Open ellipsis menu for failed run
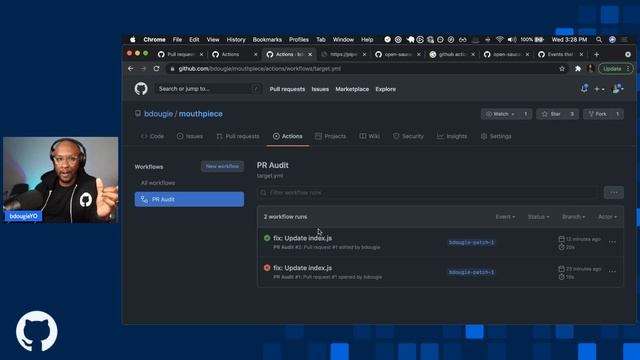The image size is (640, 360). (x=612, y=271)
